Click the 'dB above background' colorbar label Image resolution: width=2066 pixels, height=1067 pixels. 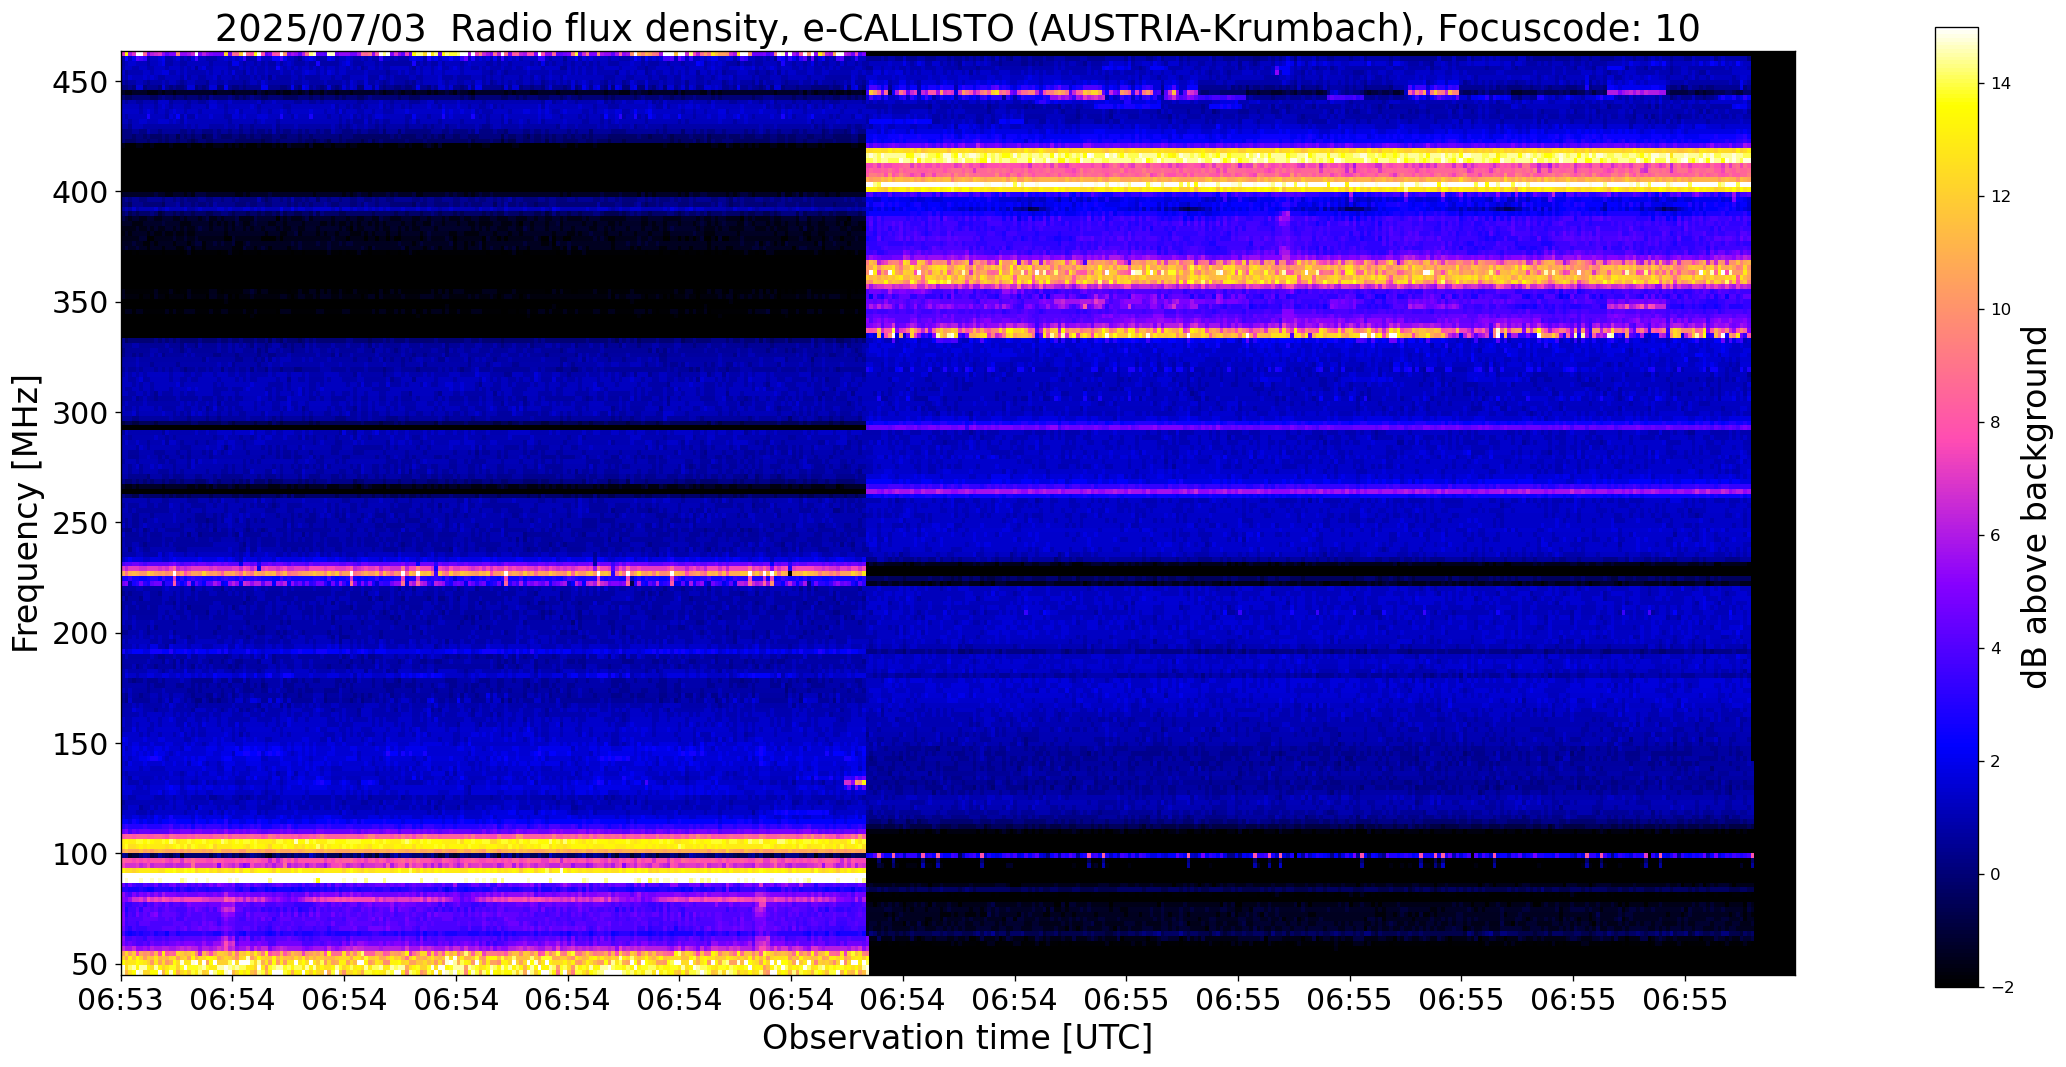tap(2036, 507)
